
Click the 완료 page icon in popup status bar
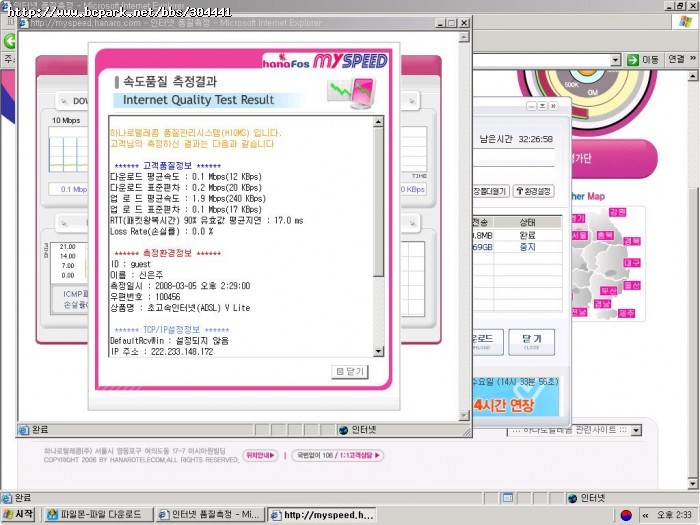tap(24, 430)
